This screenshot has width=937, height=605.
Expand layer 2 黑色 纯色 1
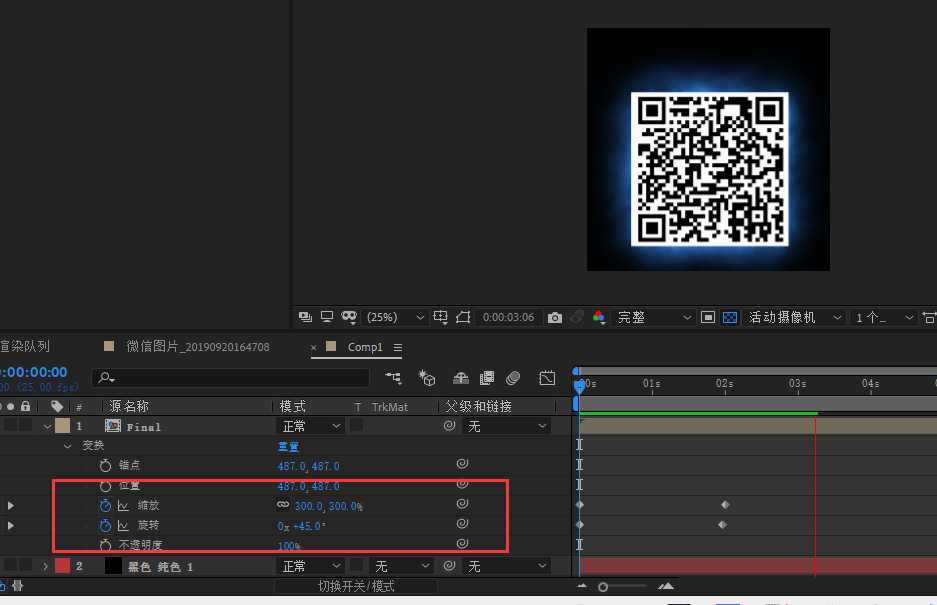pos(45,566)
